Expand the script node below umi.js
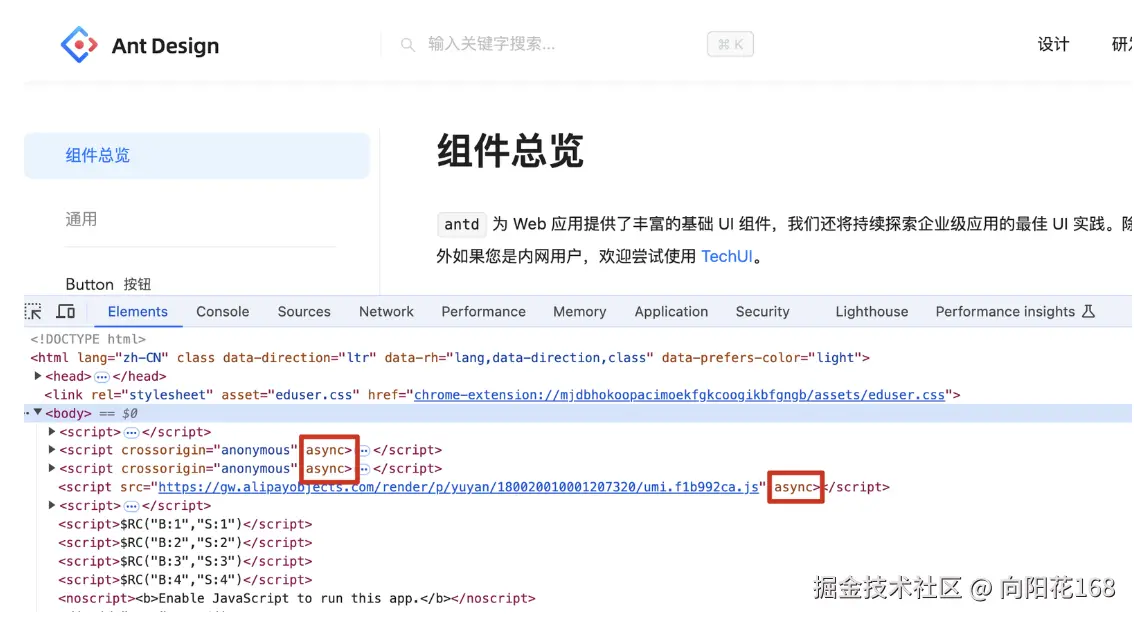The height and width of the screenshot is (620, 1134). 52,506
